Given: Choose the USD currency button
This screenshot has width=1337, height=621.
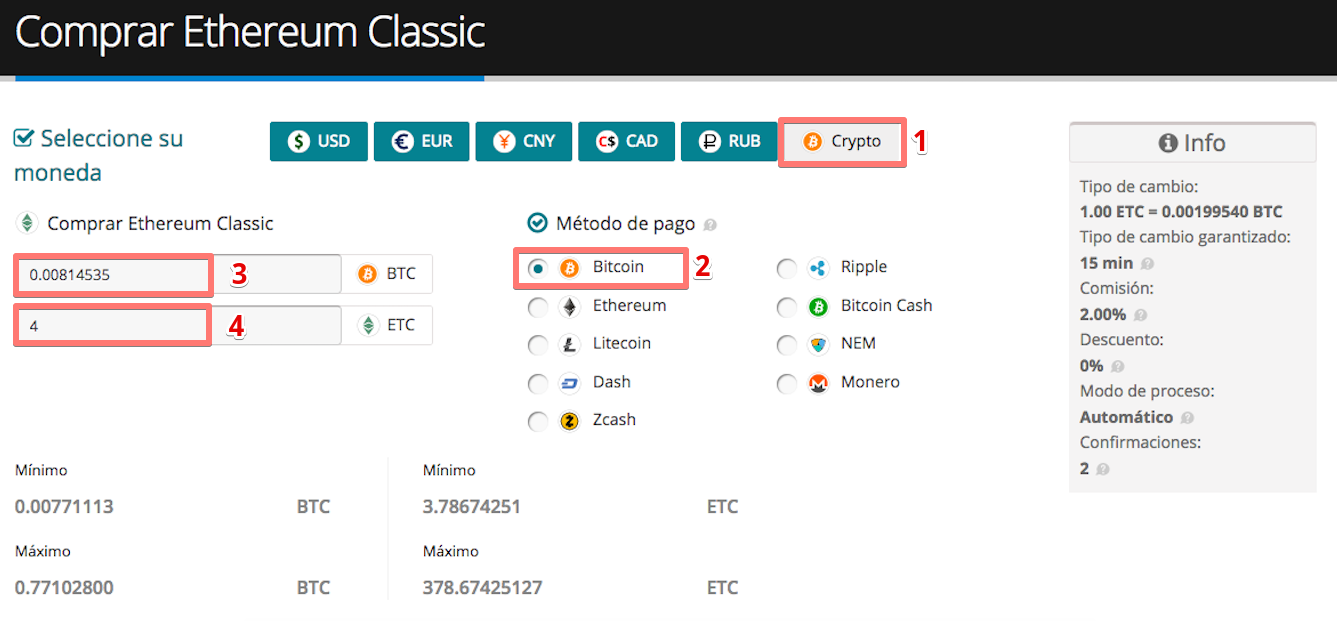Looking at the screenshot, I should pos(318,141).
